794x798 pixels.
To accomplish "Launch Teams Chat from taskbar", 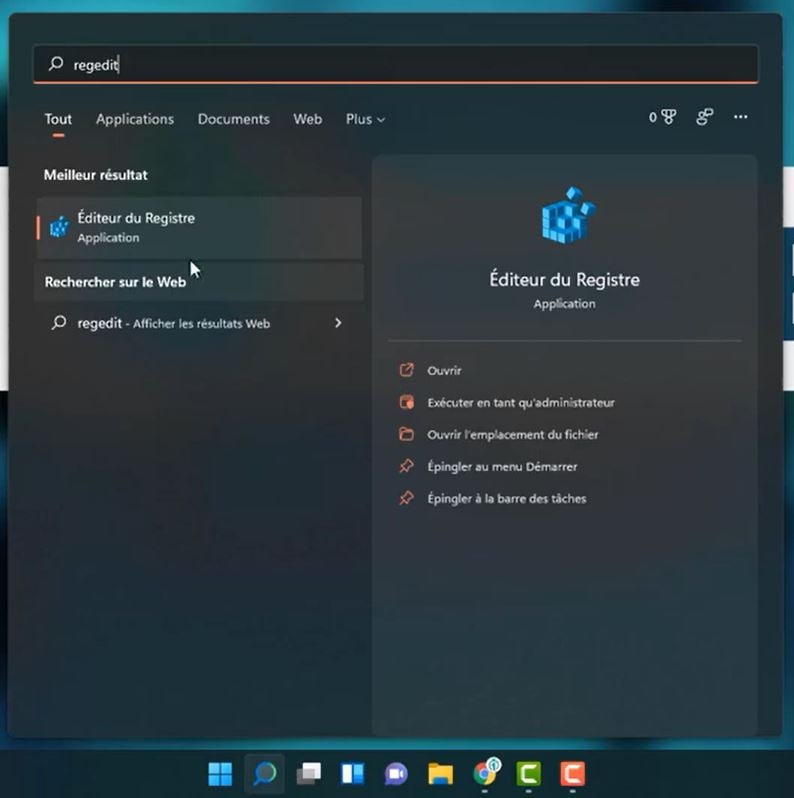I will click(396, 774).
